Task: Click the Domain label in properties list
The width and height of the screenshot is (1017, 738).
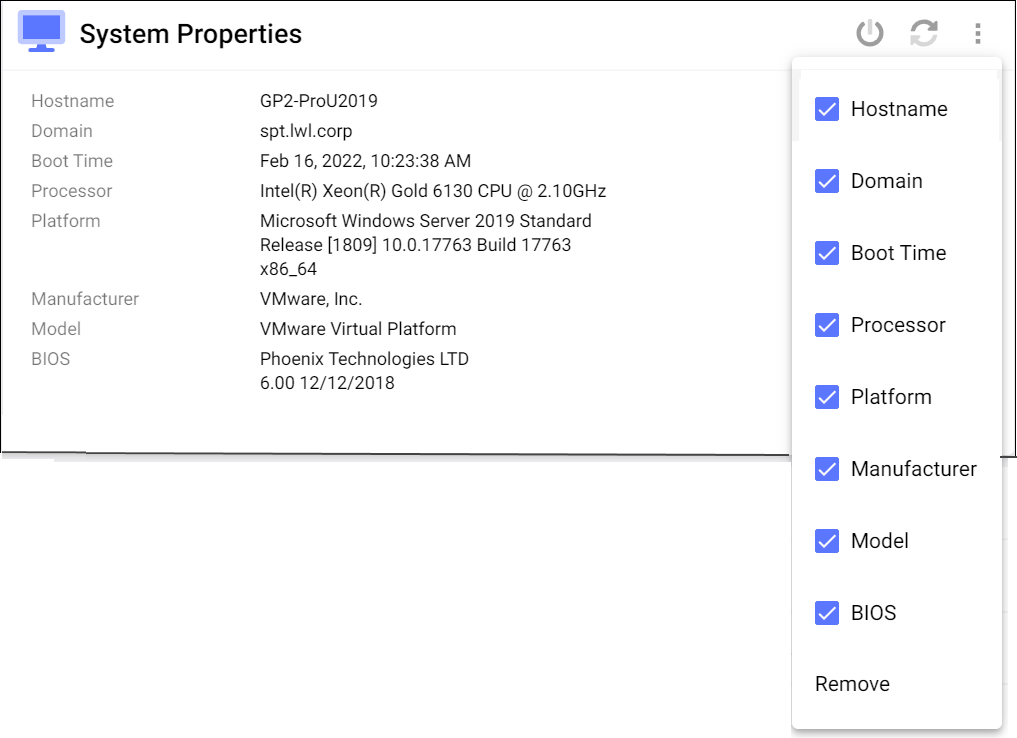Action: (62, 131)
